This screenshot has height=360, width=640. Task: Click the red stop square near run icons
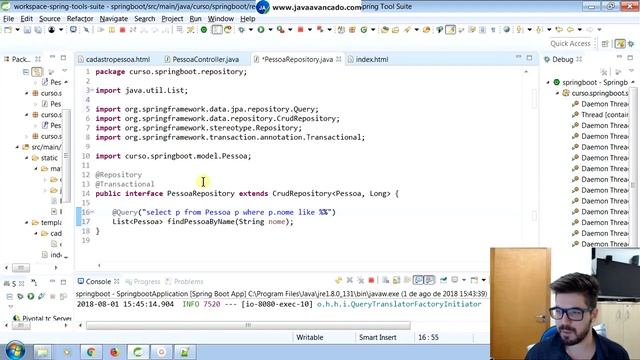300,30
